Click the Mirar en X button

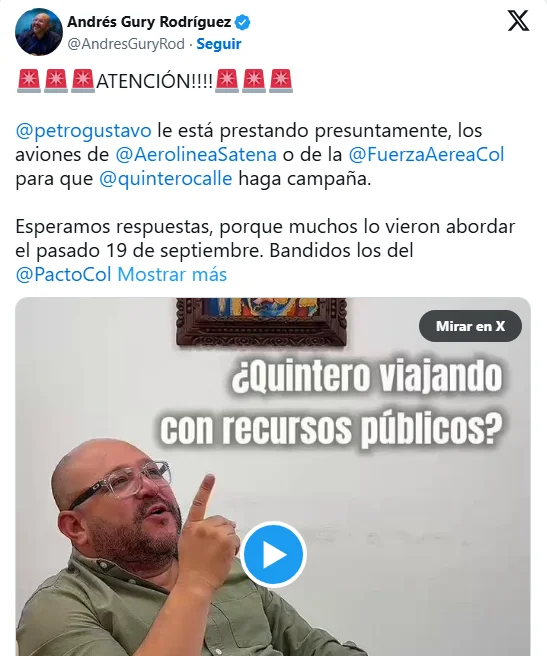click(x=470, y=326)
